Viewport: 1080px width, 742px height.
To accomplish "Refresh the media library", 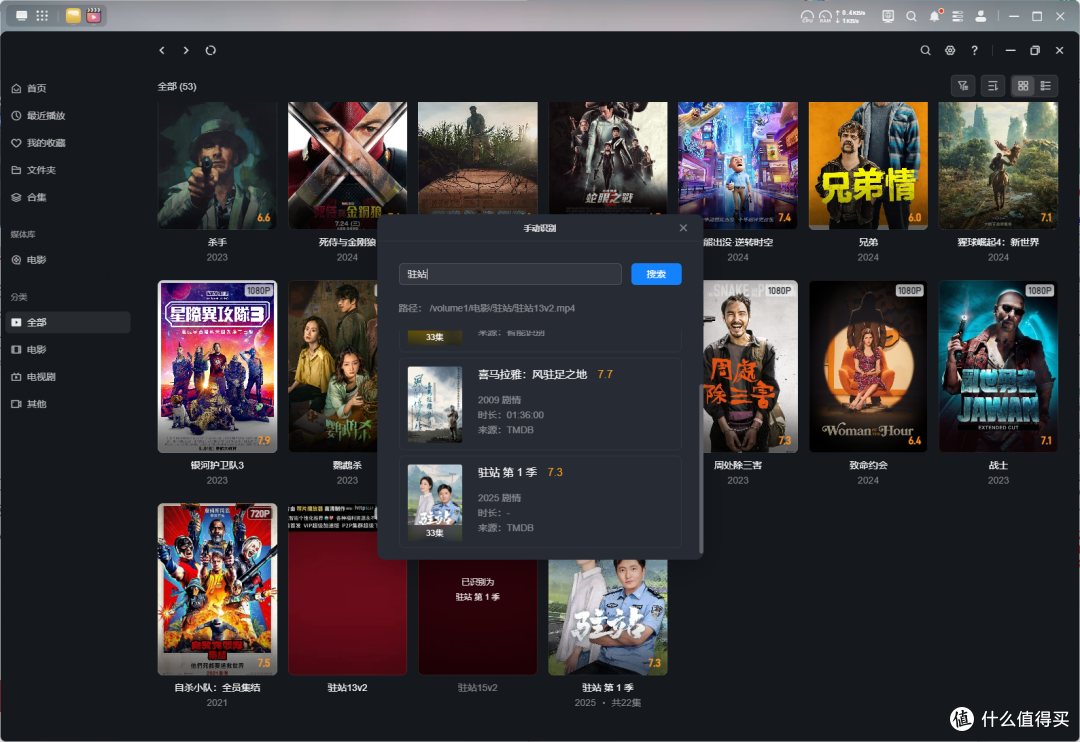I will tap(211, 50).
